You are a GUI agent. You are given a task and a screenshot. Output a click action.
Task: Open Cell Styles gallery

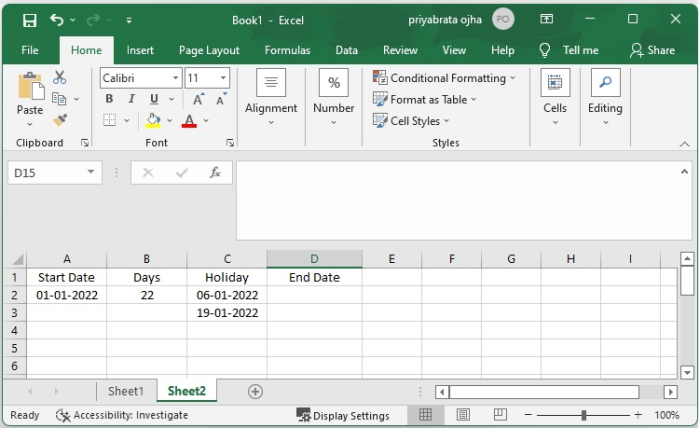[x=411, y=121]
